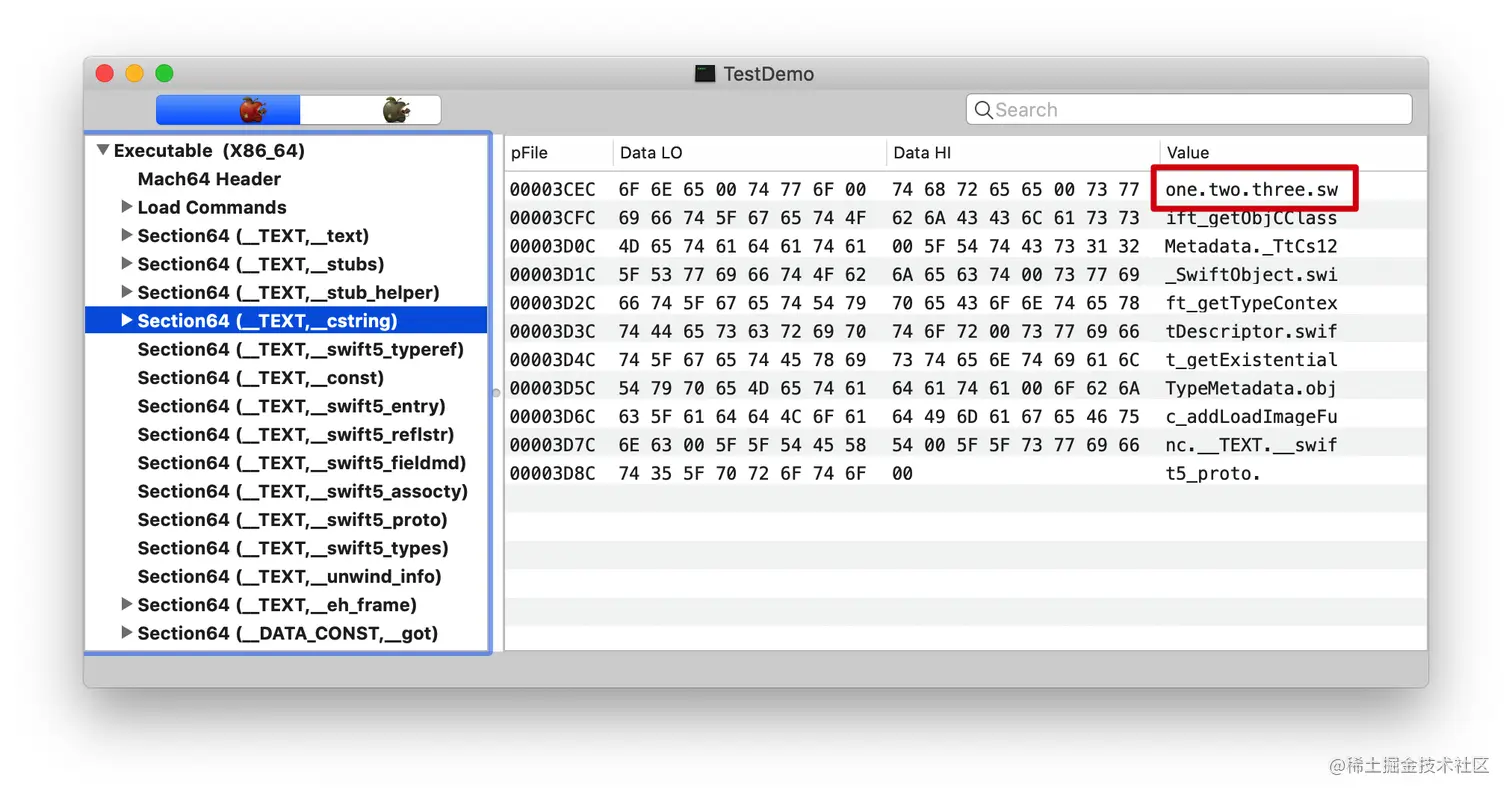Select Mach64 Header in the tree
Screen dimensions: 1512x798
coord(209,179)
